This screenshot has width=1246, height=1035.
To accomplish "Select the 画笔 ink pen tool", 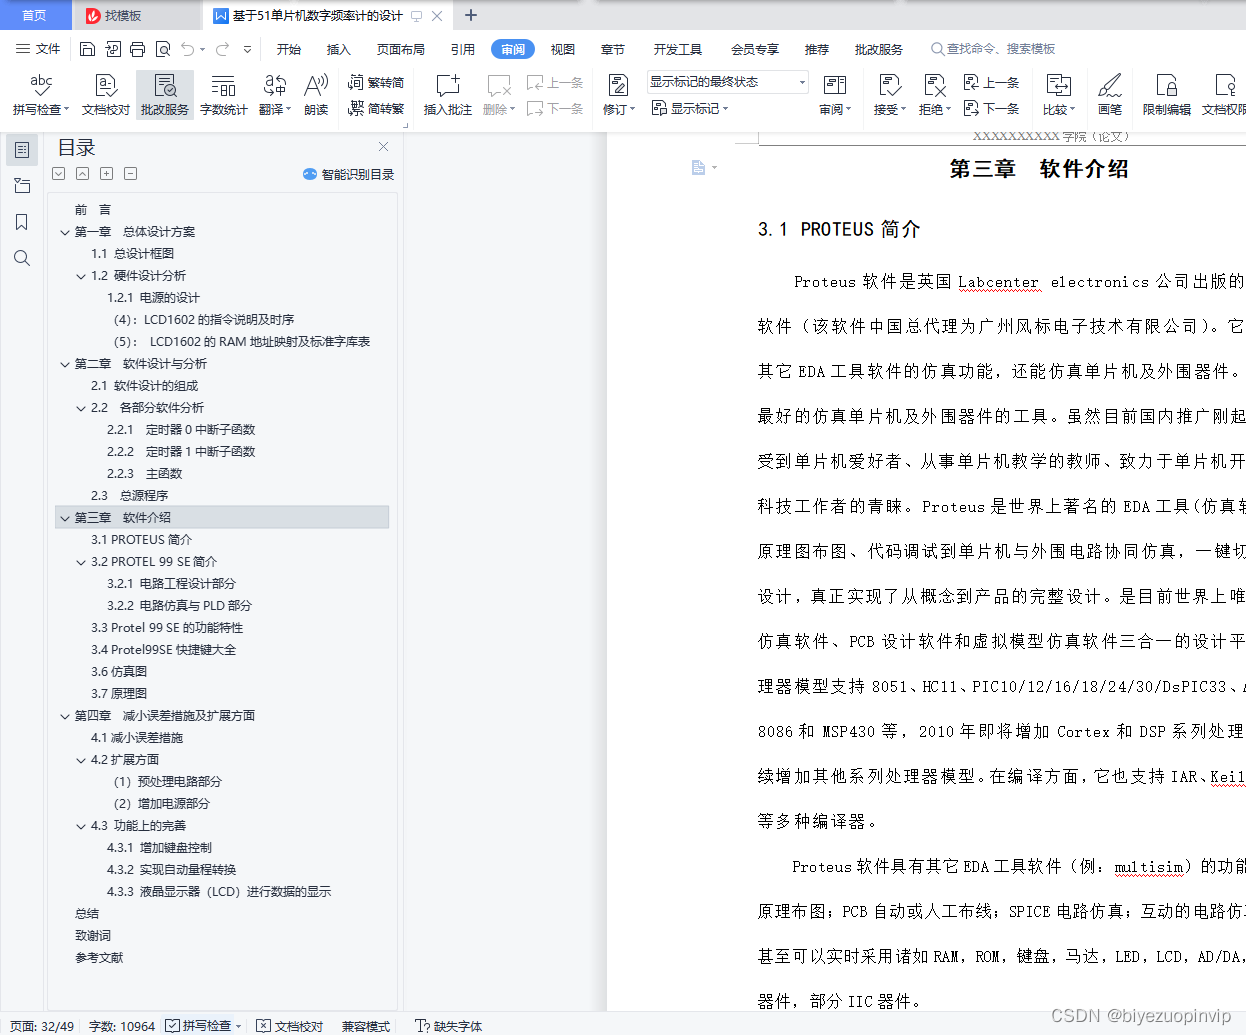I will tap(1110, 95).
